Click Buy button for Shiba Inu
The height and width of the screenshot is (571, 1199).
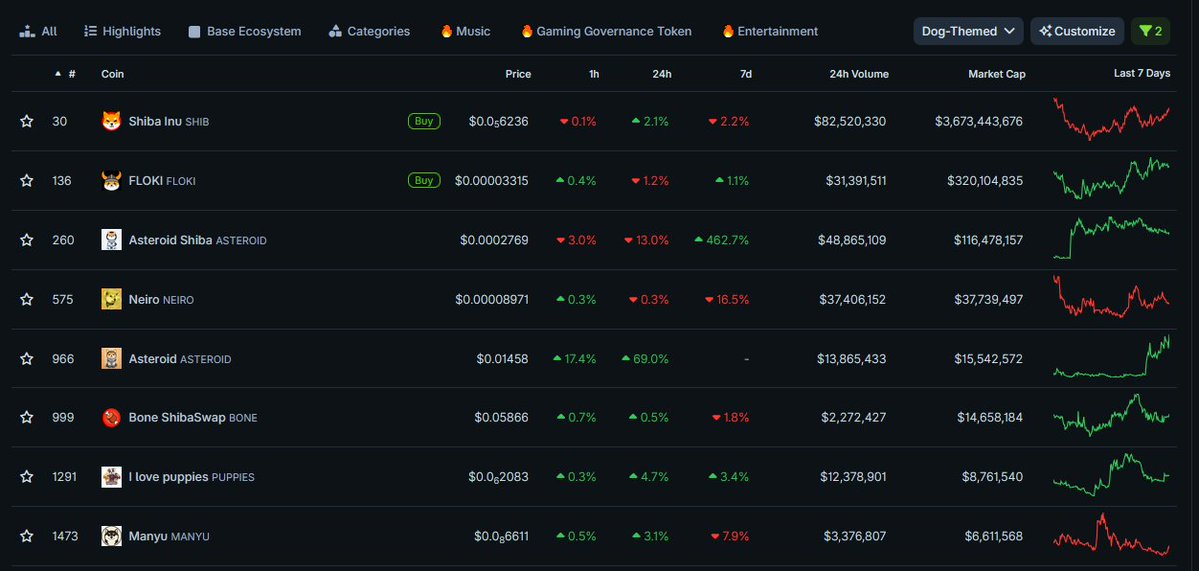(424, 121)
